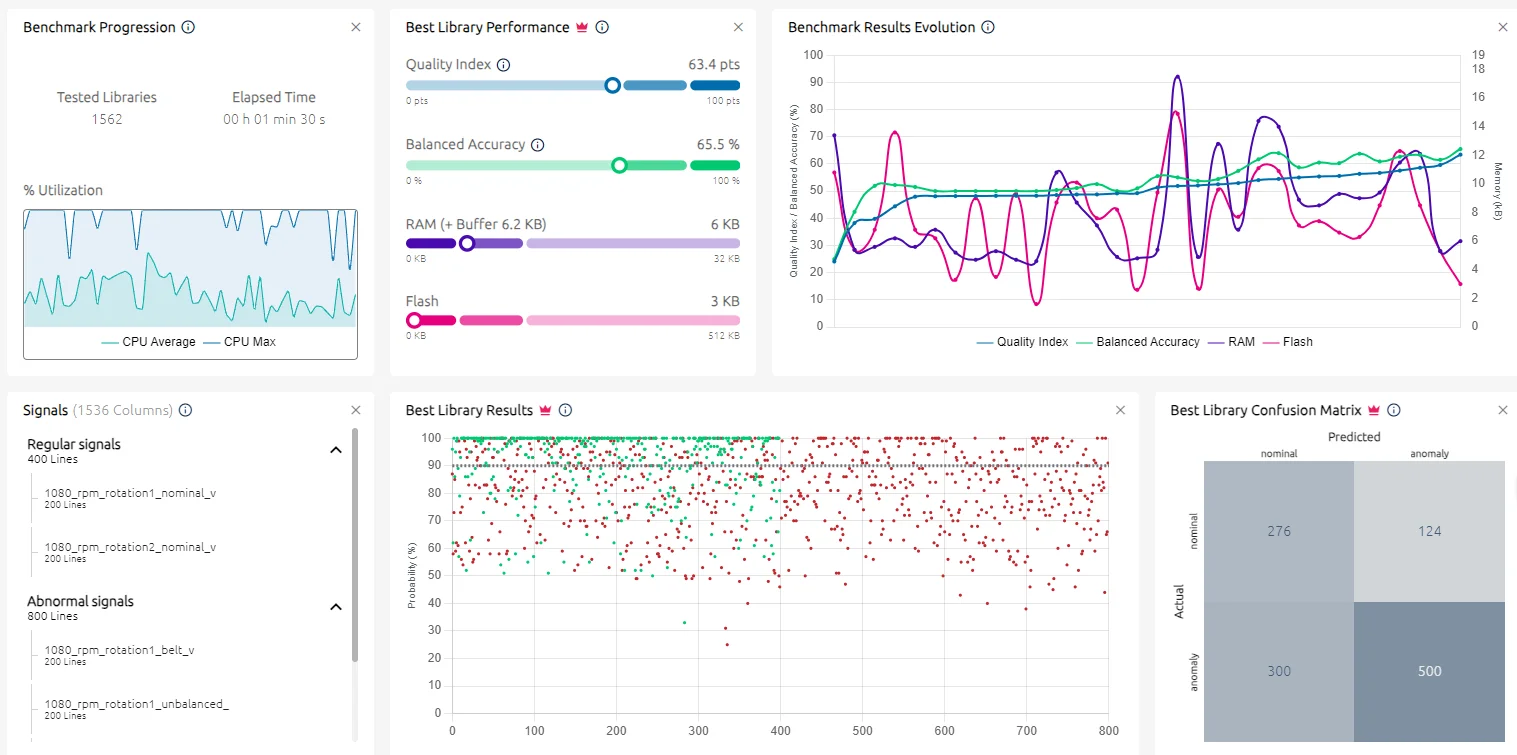
Task: Open Best Library Performance info icon
Action: click(x=603, y=27)
